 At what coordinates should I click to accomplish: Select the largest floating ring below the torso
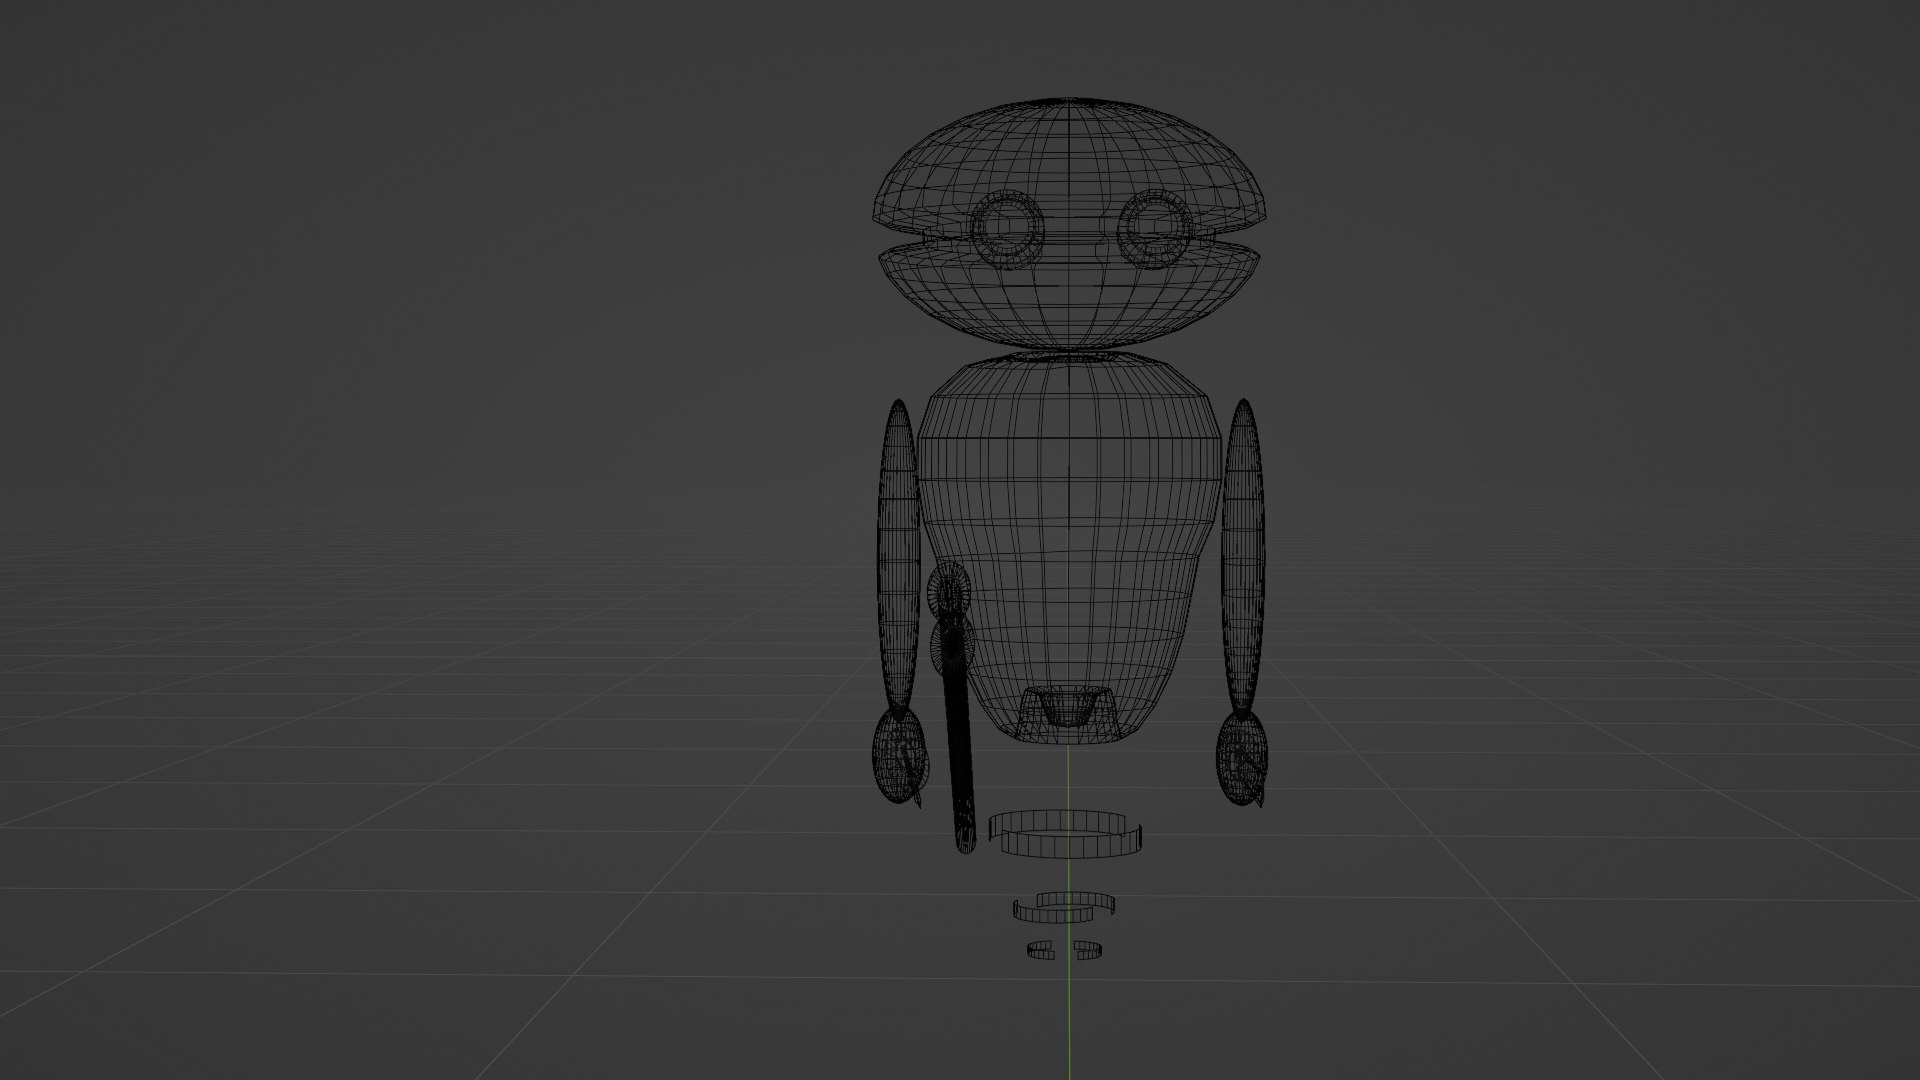click(x=1065, y=834)
